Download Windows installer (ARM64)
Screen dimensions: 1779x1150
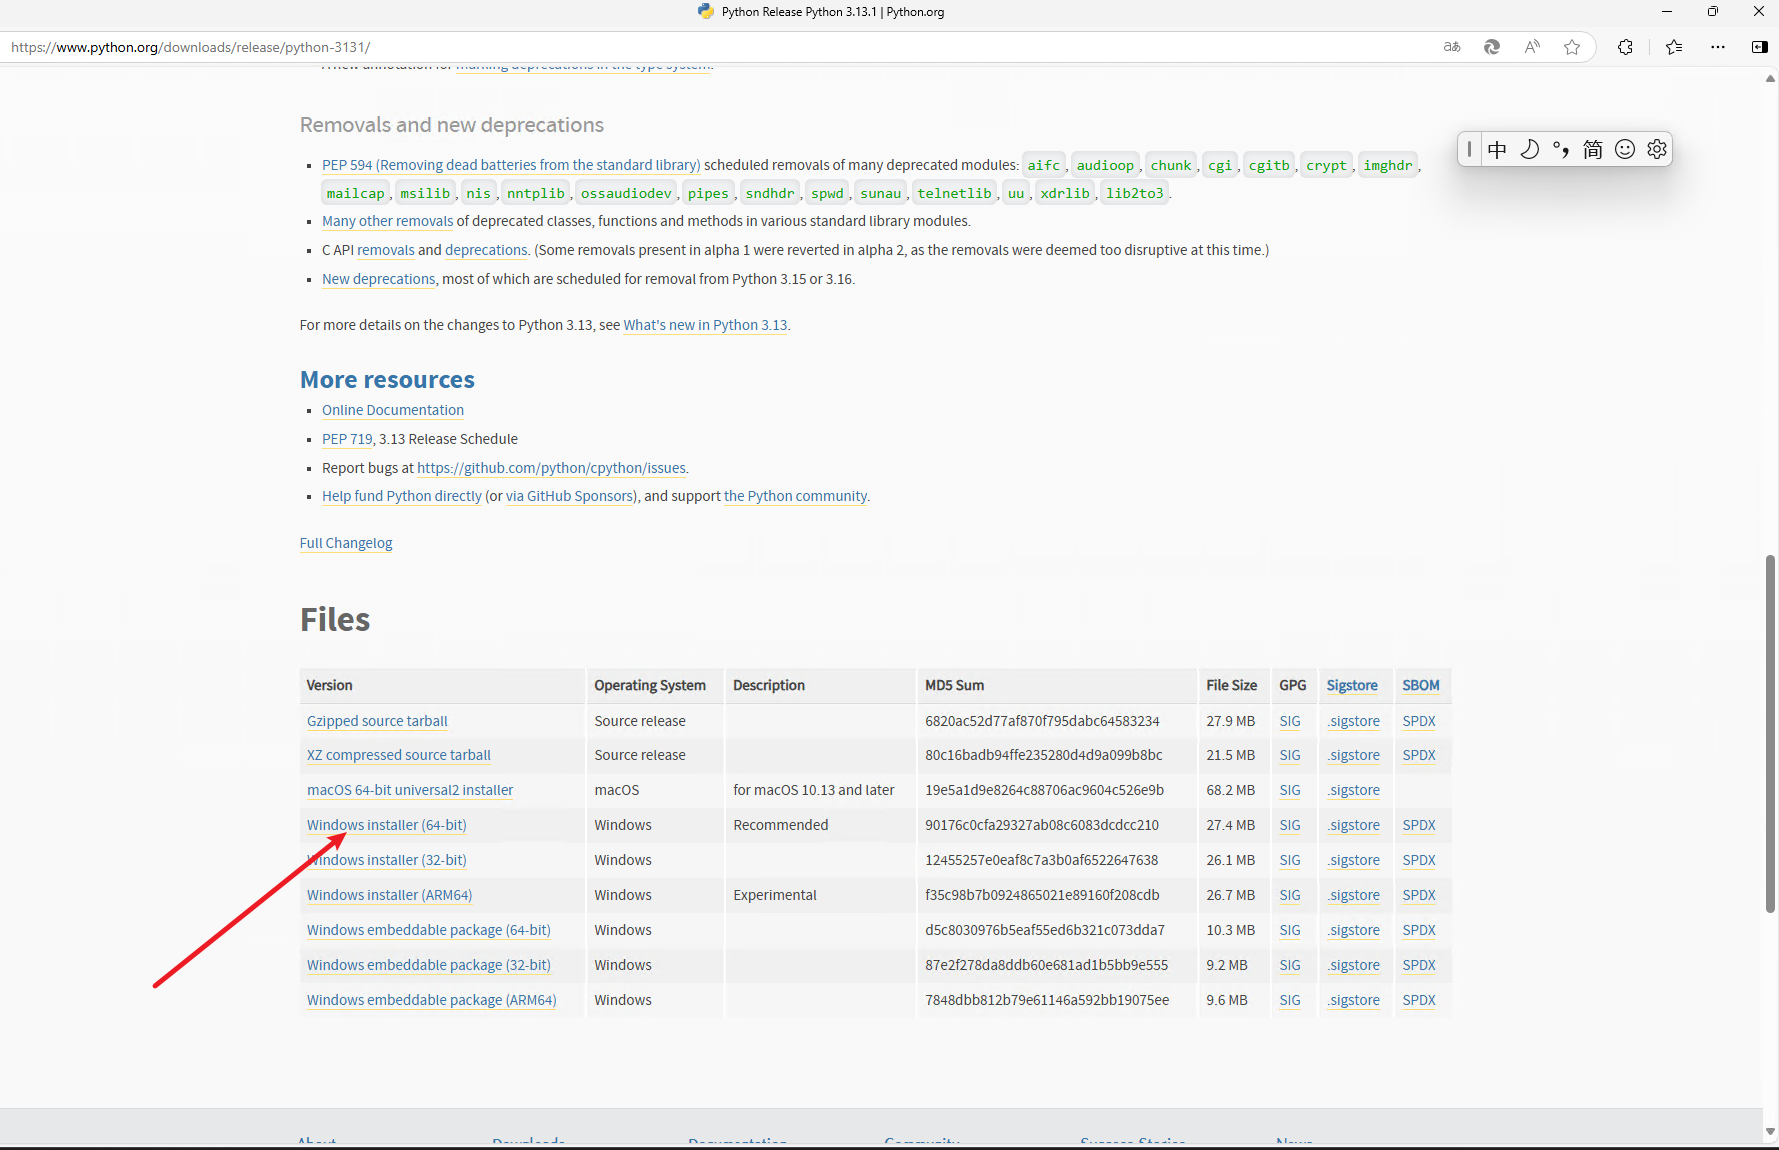(390, 895)
